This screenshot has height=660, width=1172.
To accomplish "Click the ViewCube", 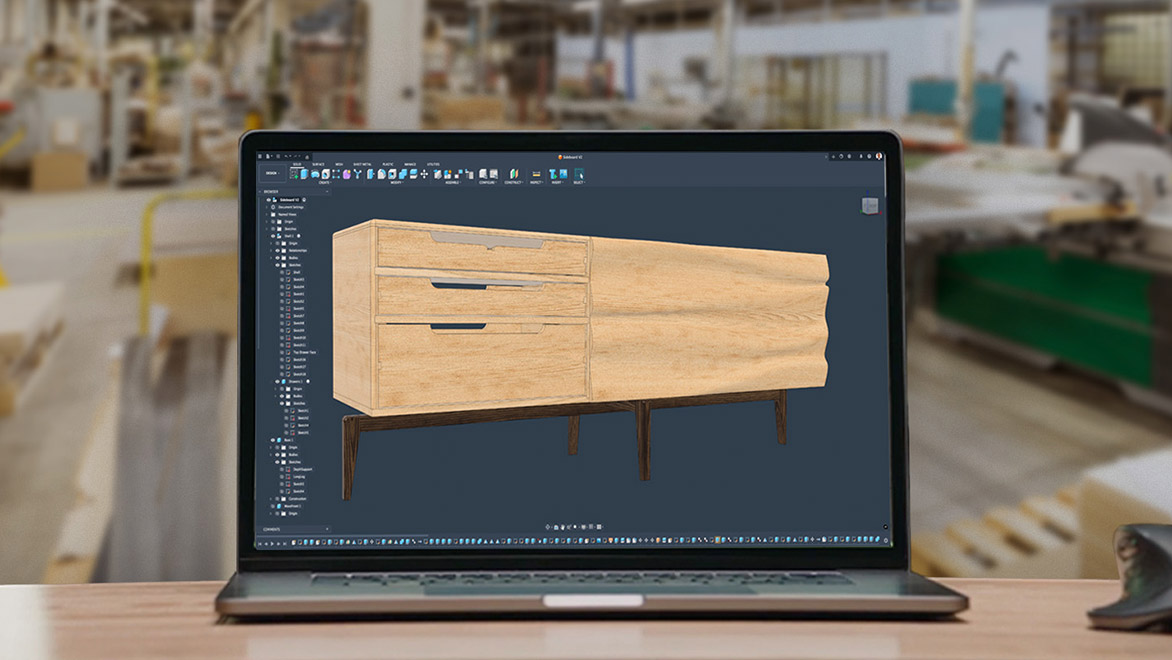I will pos(869,206).
